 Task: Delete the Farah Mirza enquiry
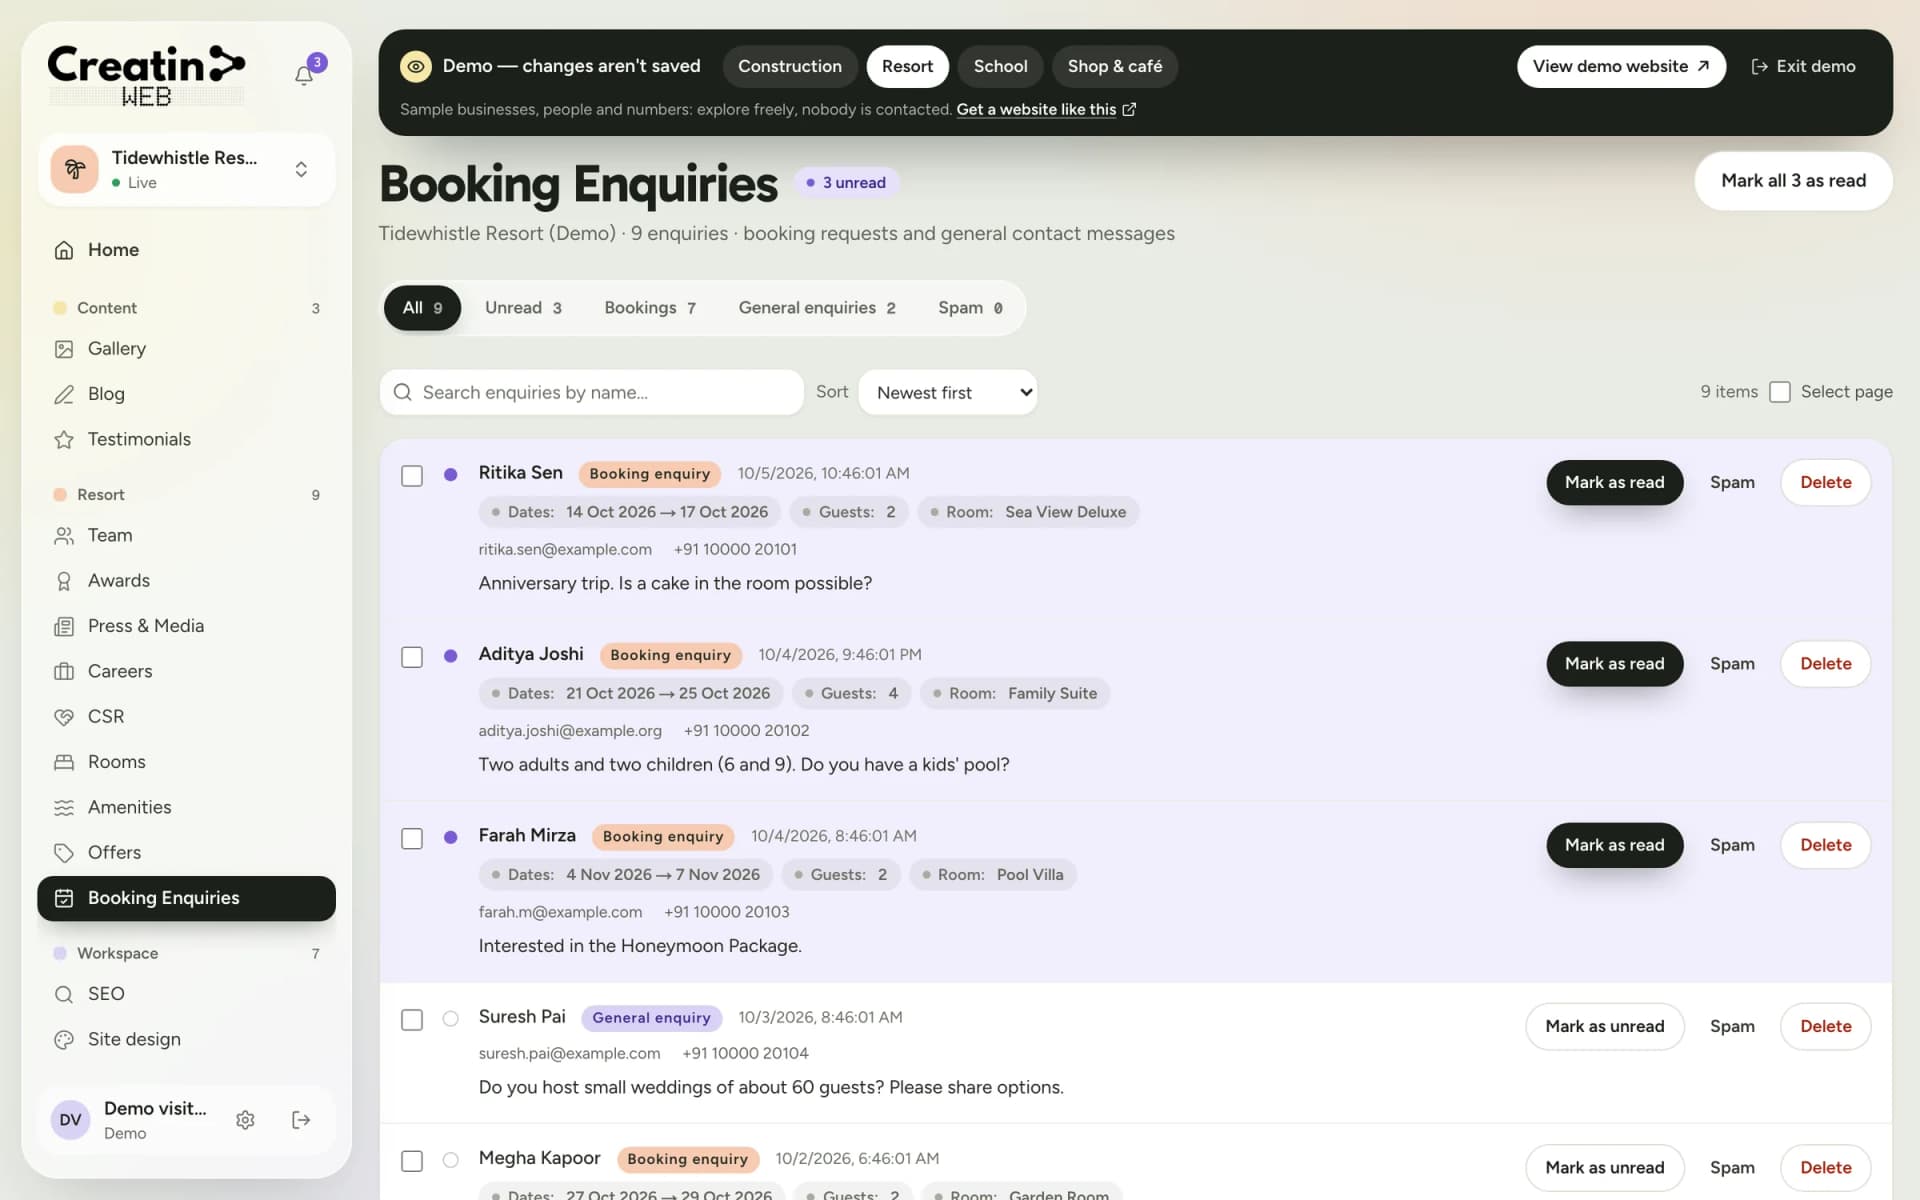click(1825, 845)
